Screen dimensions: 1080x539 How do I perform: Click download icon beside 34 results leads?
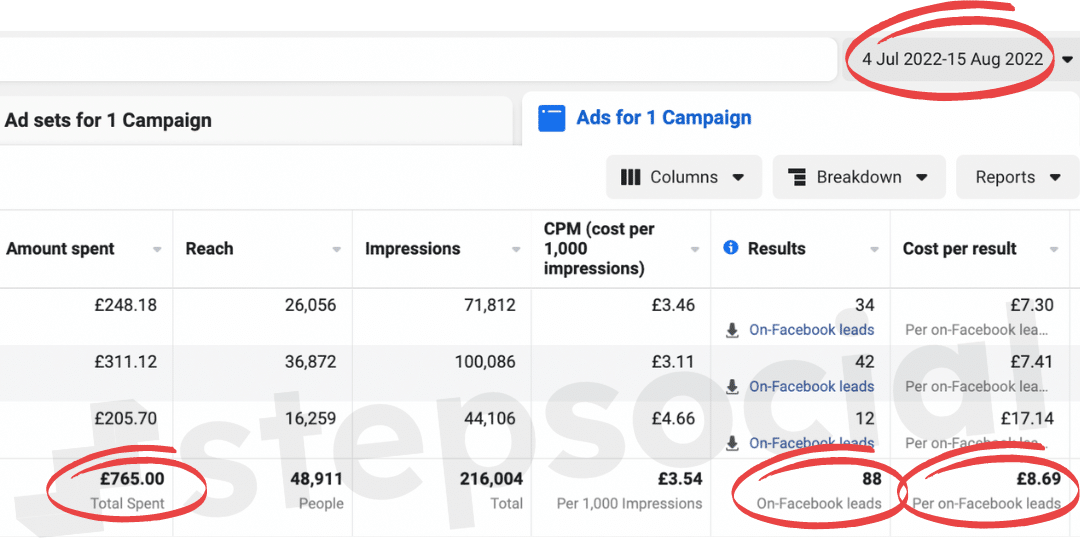[x=732, y=330]
